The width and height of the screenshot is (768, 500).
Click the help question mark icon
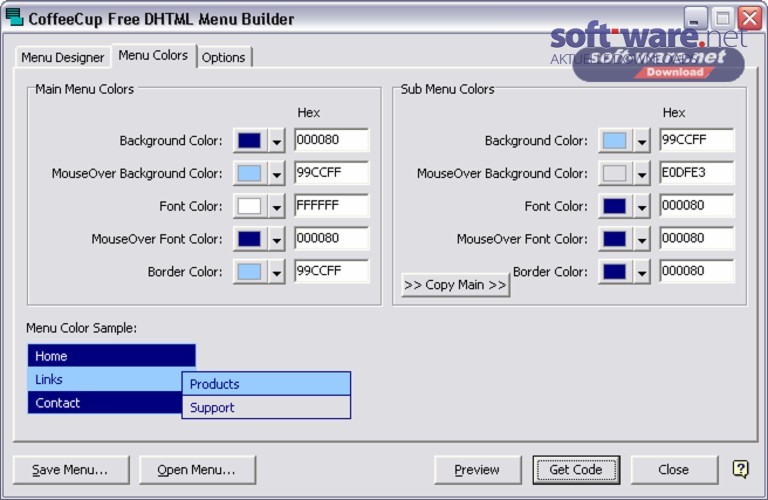tap(740, 469)
